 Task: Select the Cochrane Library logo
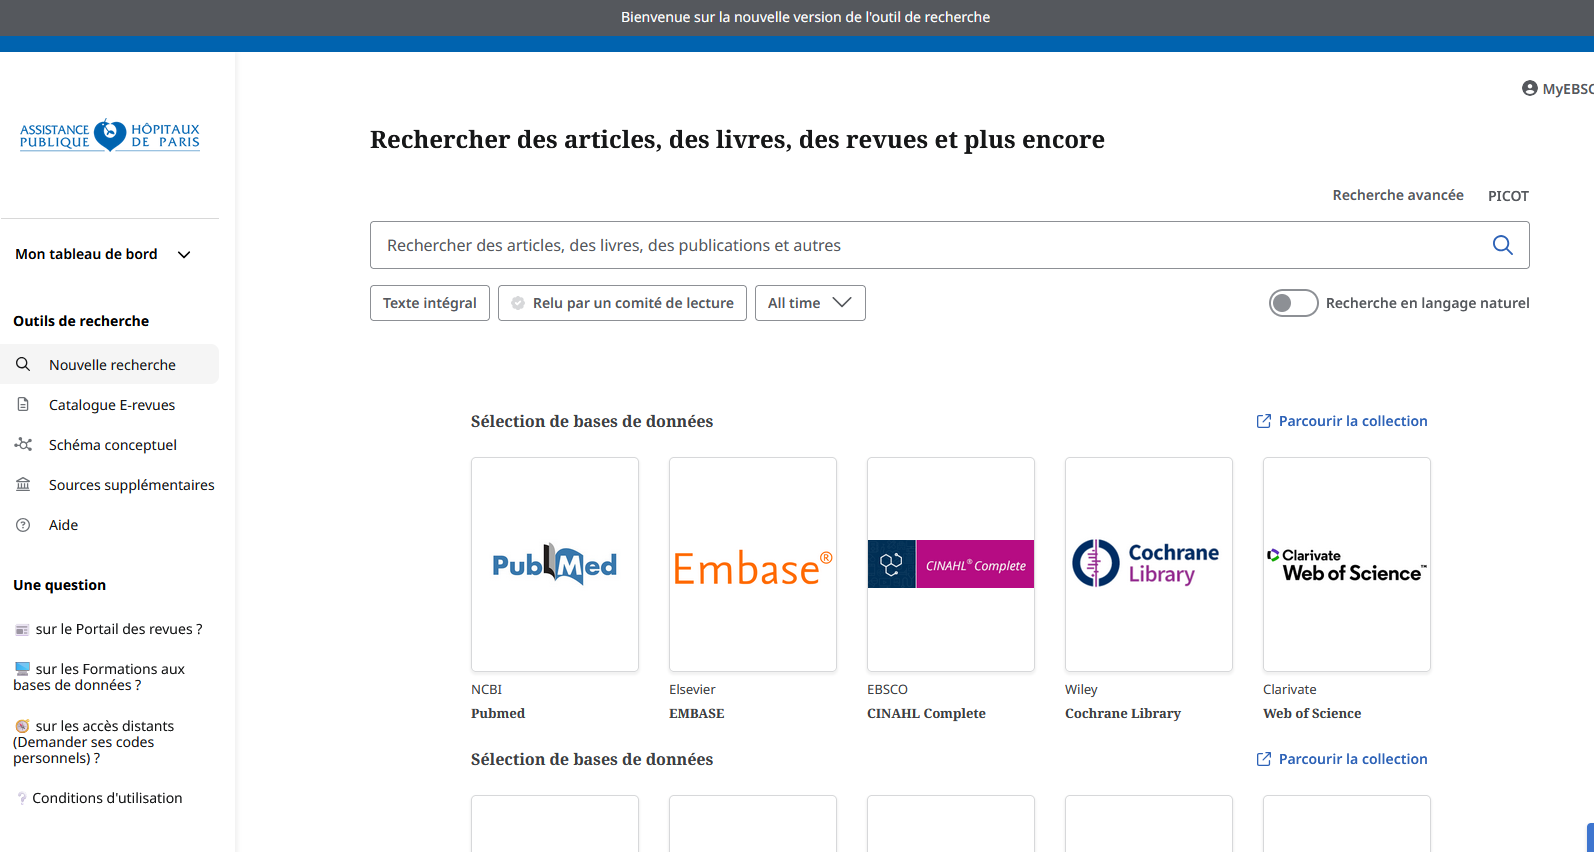1148,564
